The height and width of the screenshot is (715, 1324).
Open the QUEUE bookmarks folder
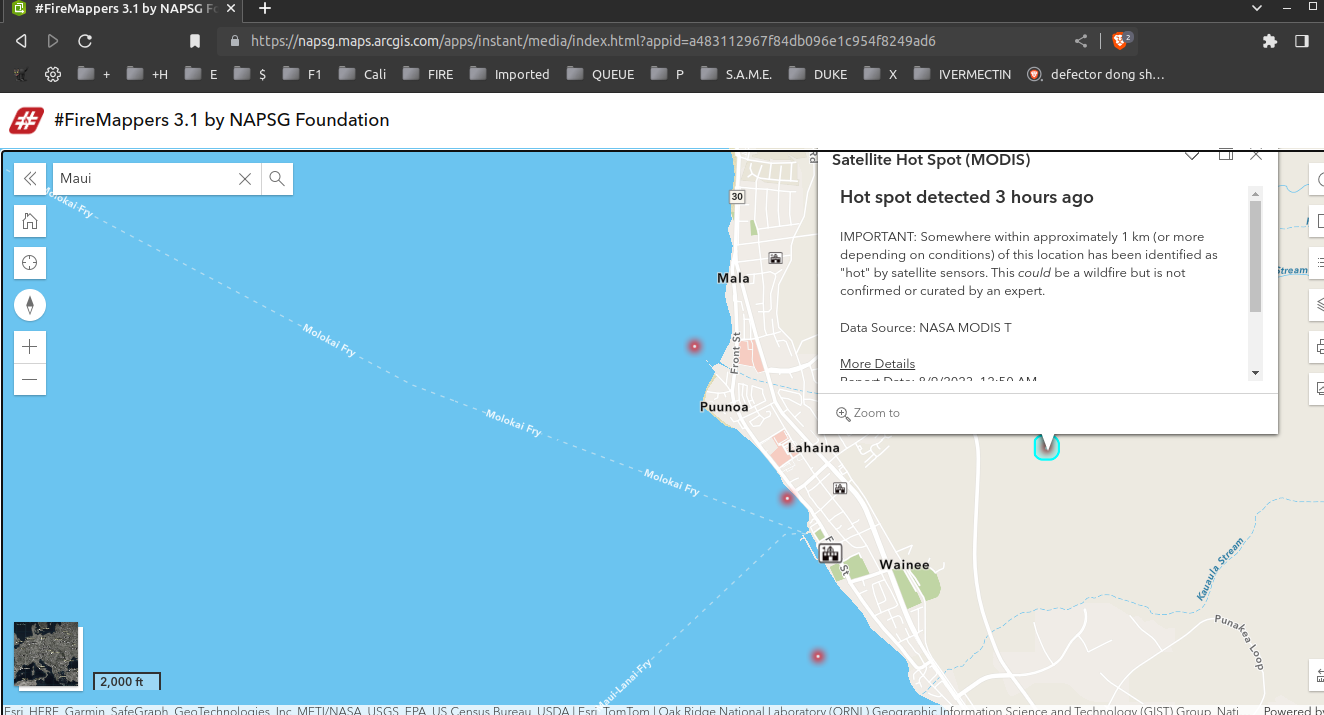point(600,74)
